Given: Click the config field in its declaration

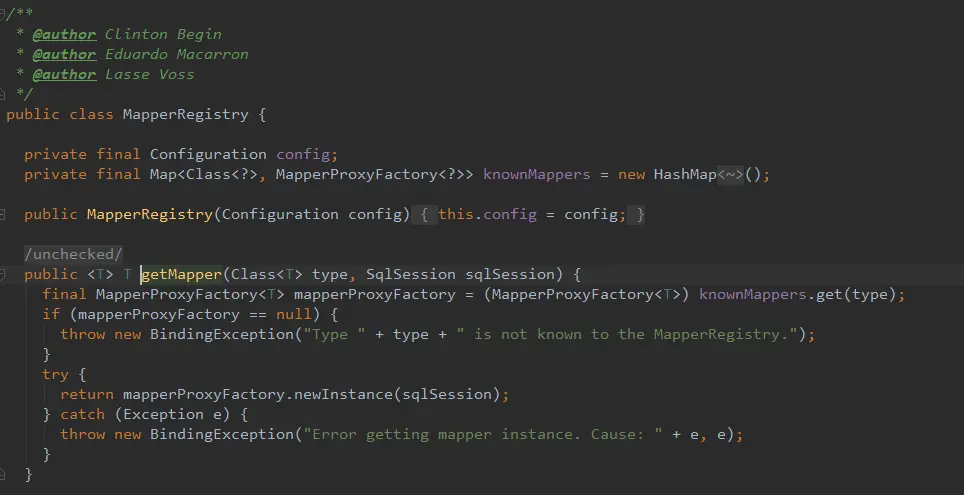Looking at the screenshot, I should click(302, 154).
